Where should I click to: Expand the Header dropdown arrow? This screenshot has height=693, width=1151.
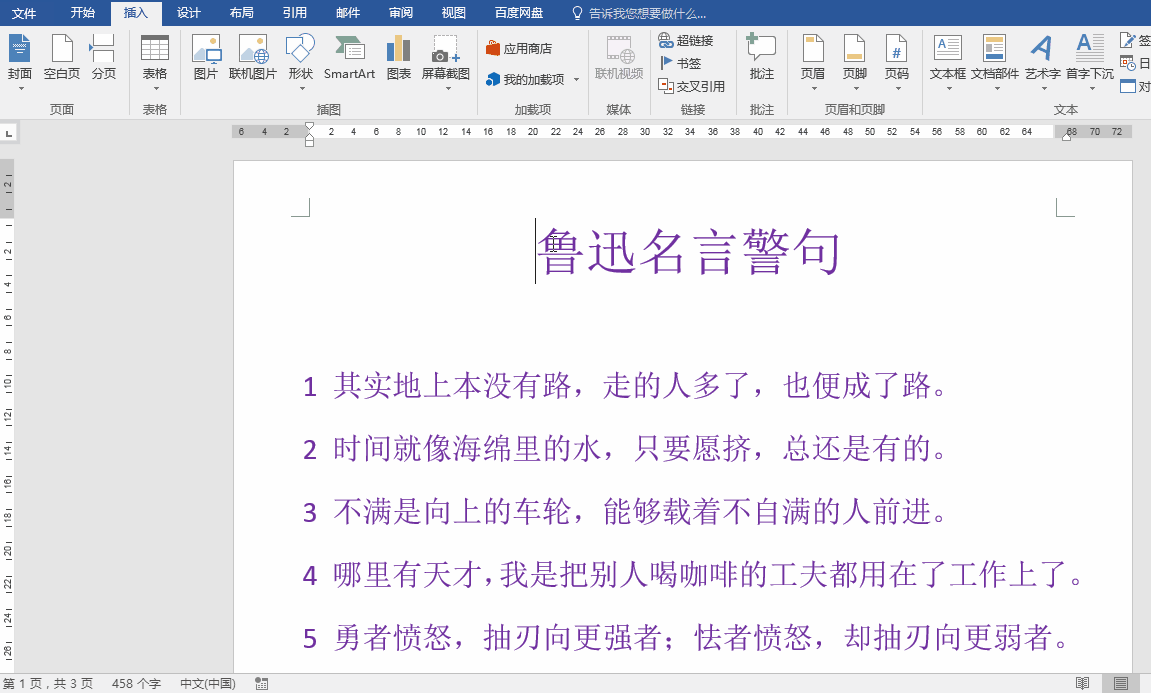coord(814,89)
